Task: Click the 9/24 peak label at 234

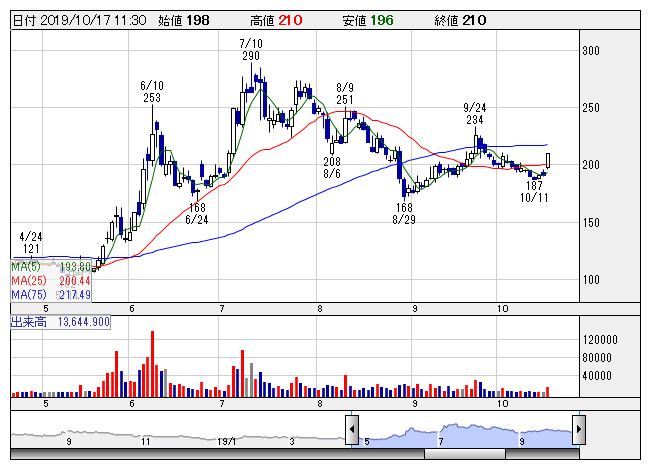Action: click(x=474, y=113)
